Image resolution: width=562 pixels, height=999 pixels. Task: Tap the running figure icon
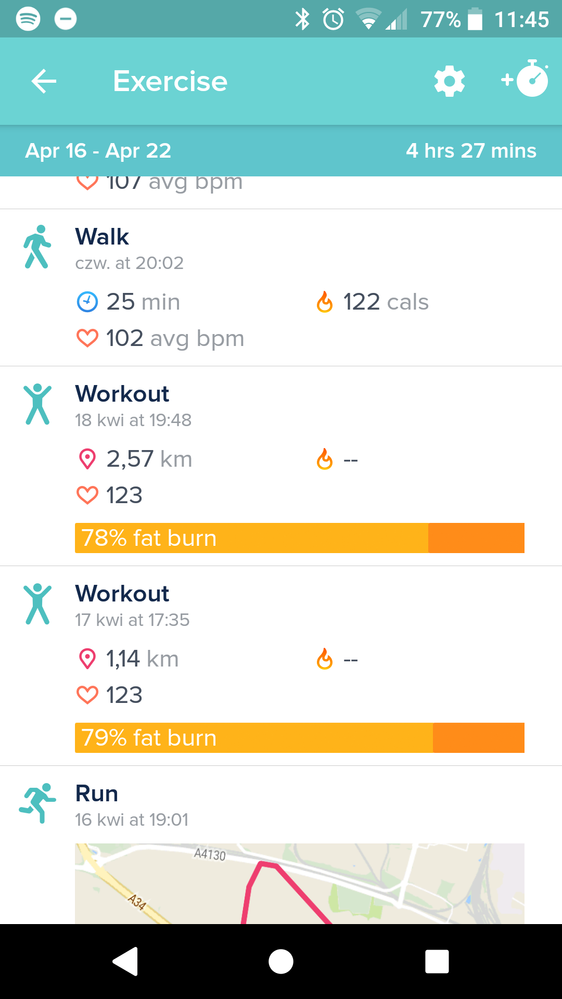pyautogui.click(x=37, y=803)
